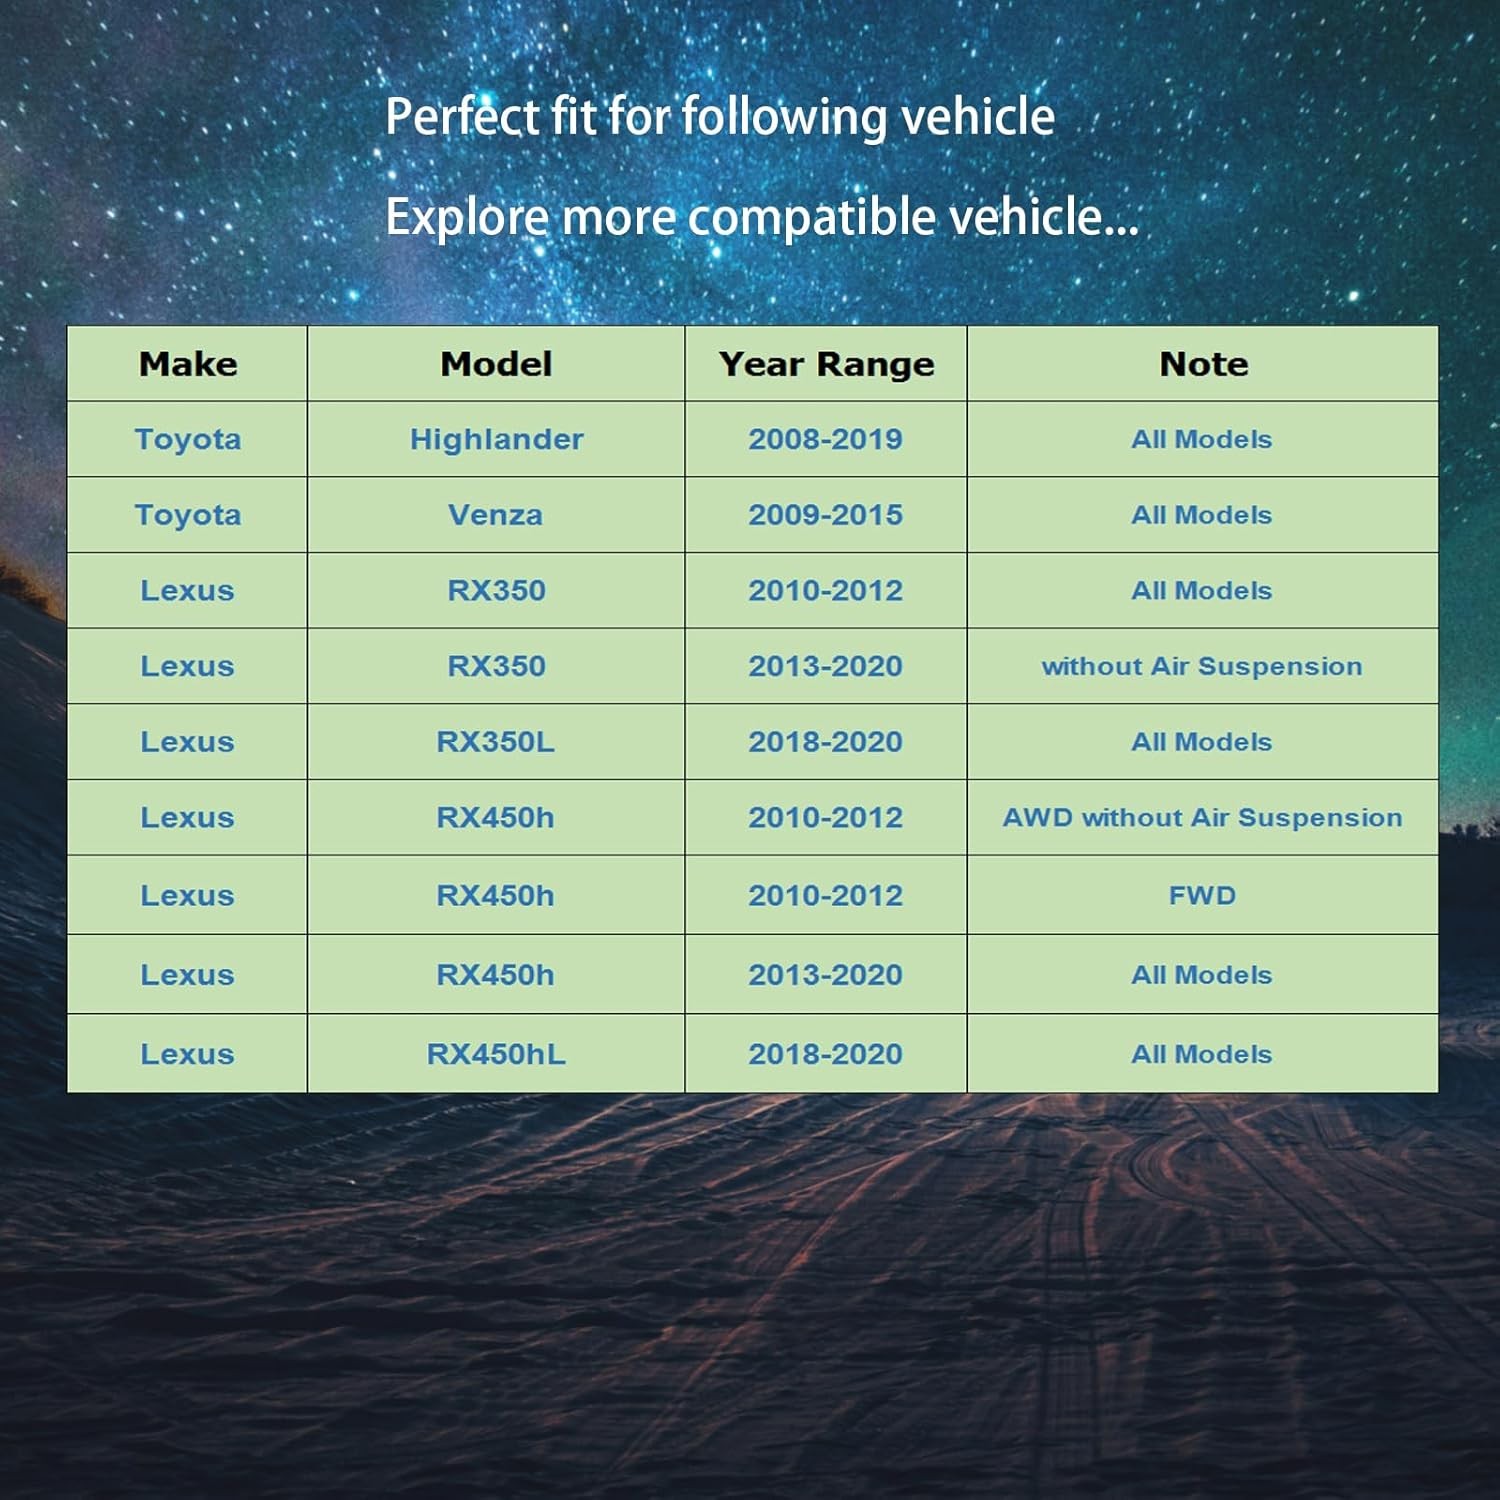
Task: Click the Note column header
Action: [x=1203, y=364]
